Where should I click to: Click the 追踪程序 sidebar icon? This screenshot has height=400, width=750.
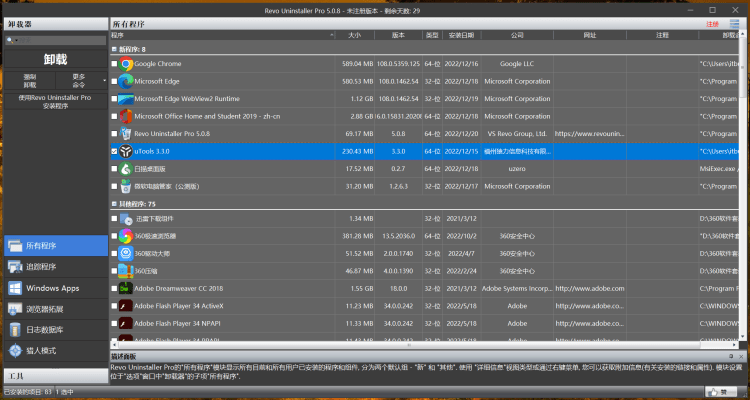click(15, 267)
